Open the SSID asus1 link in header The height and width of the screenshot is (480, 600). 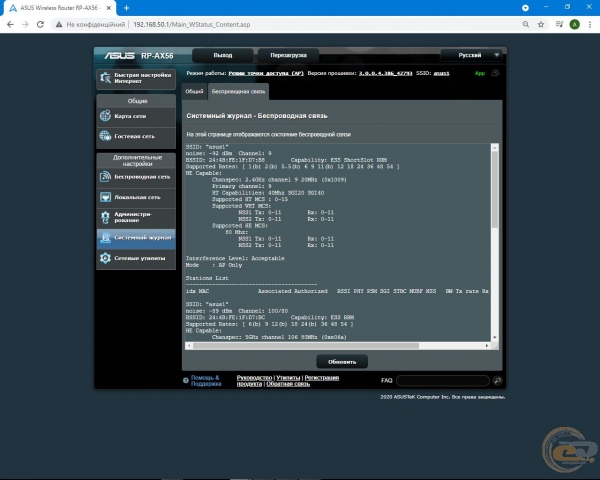(x=441, y=73)
